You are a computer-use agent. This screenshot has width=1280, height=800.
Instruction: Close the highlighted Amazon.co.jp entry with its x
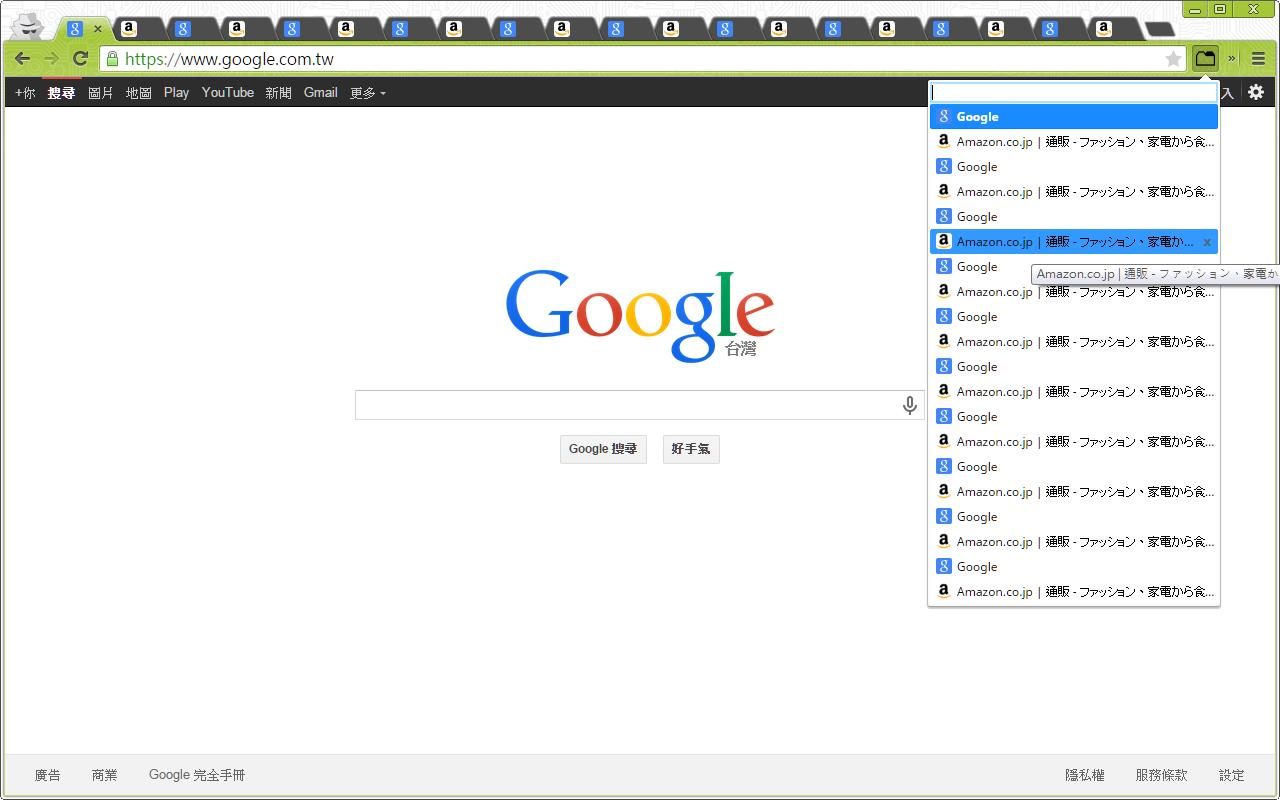click(x=1207, y=242)
